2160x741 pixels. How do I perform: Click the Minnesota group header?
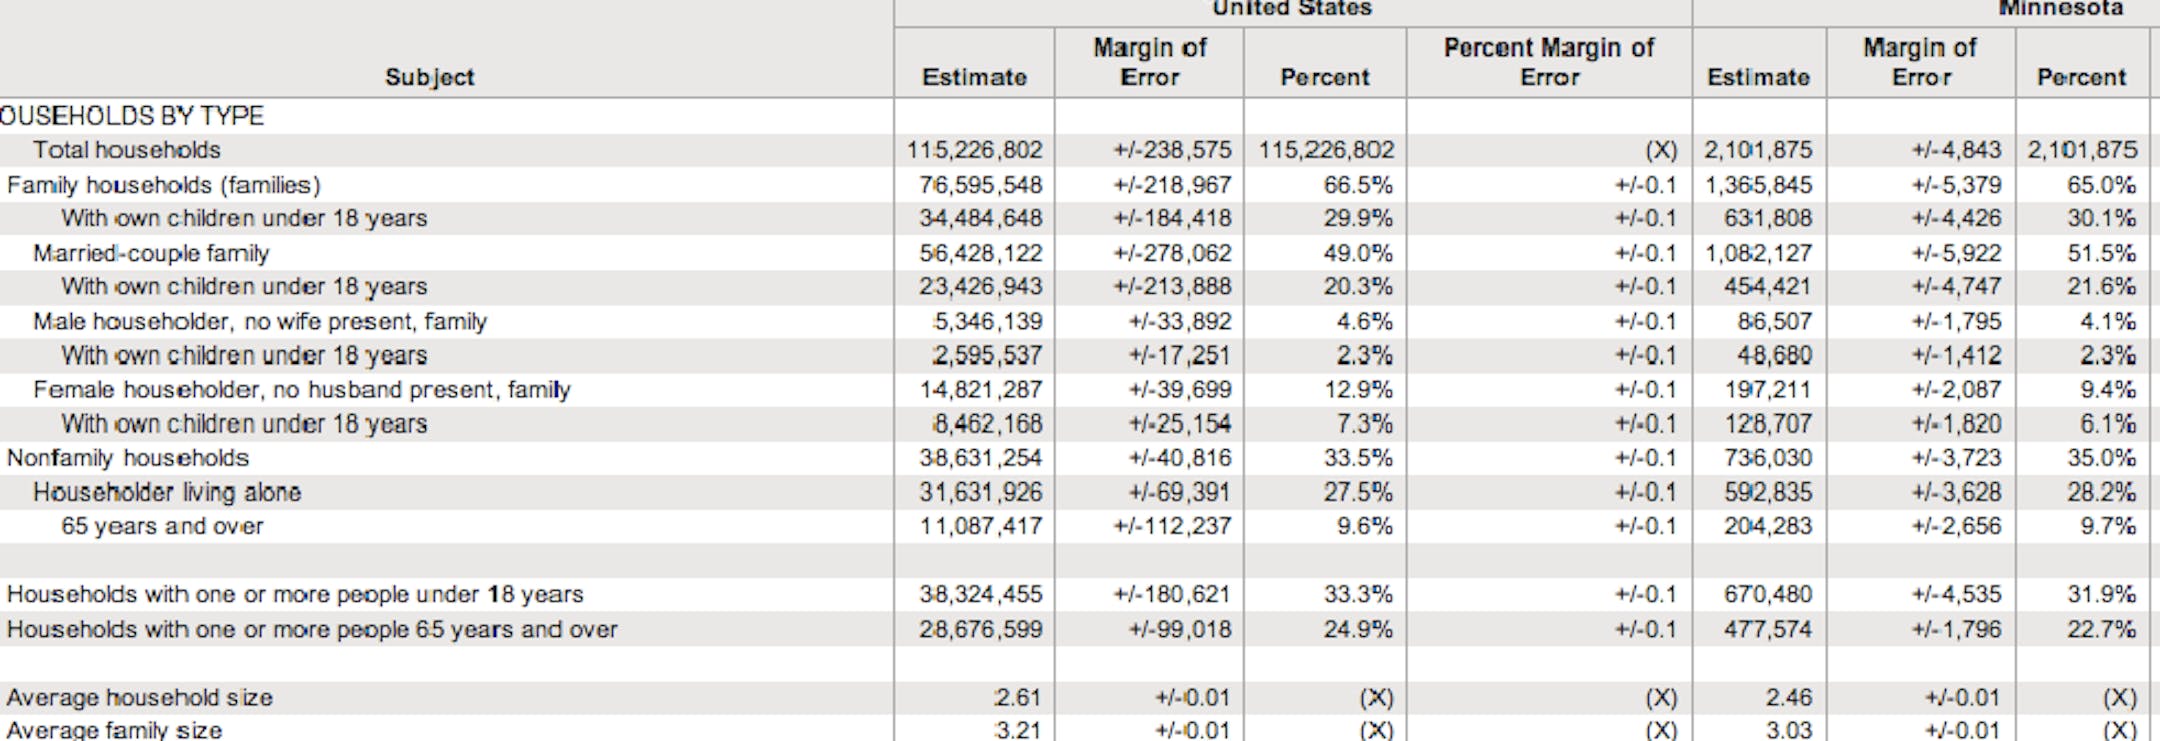coord(2060,9)
